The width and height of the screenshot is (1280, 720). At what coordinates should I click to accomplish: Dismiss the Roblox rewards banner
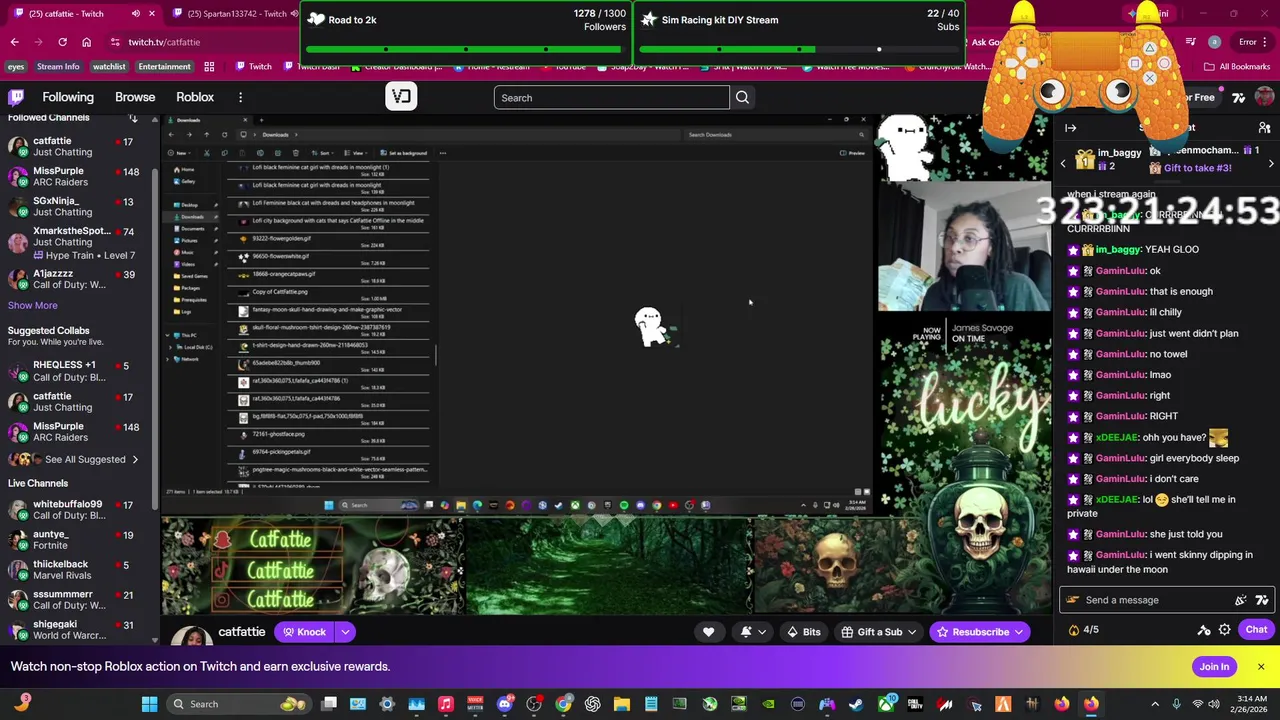pos(1260,667)
